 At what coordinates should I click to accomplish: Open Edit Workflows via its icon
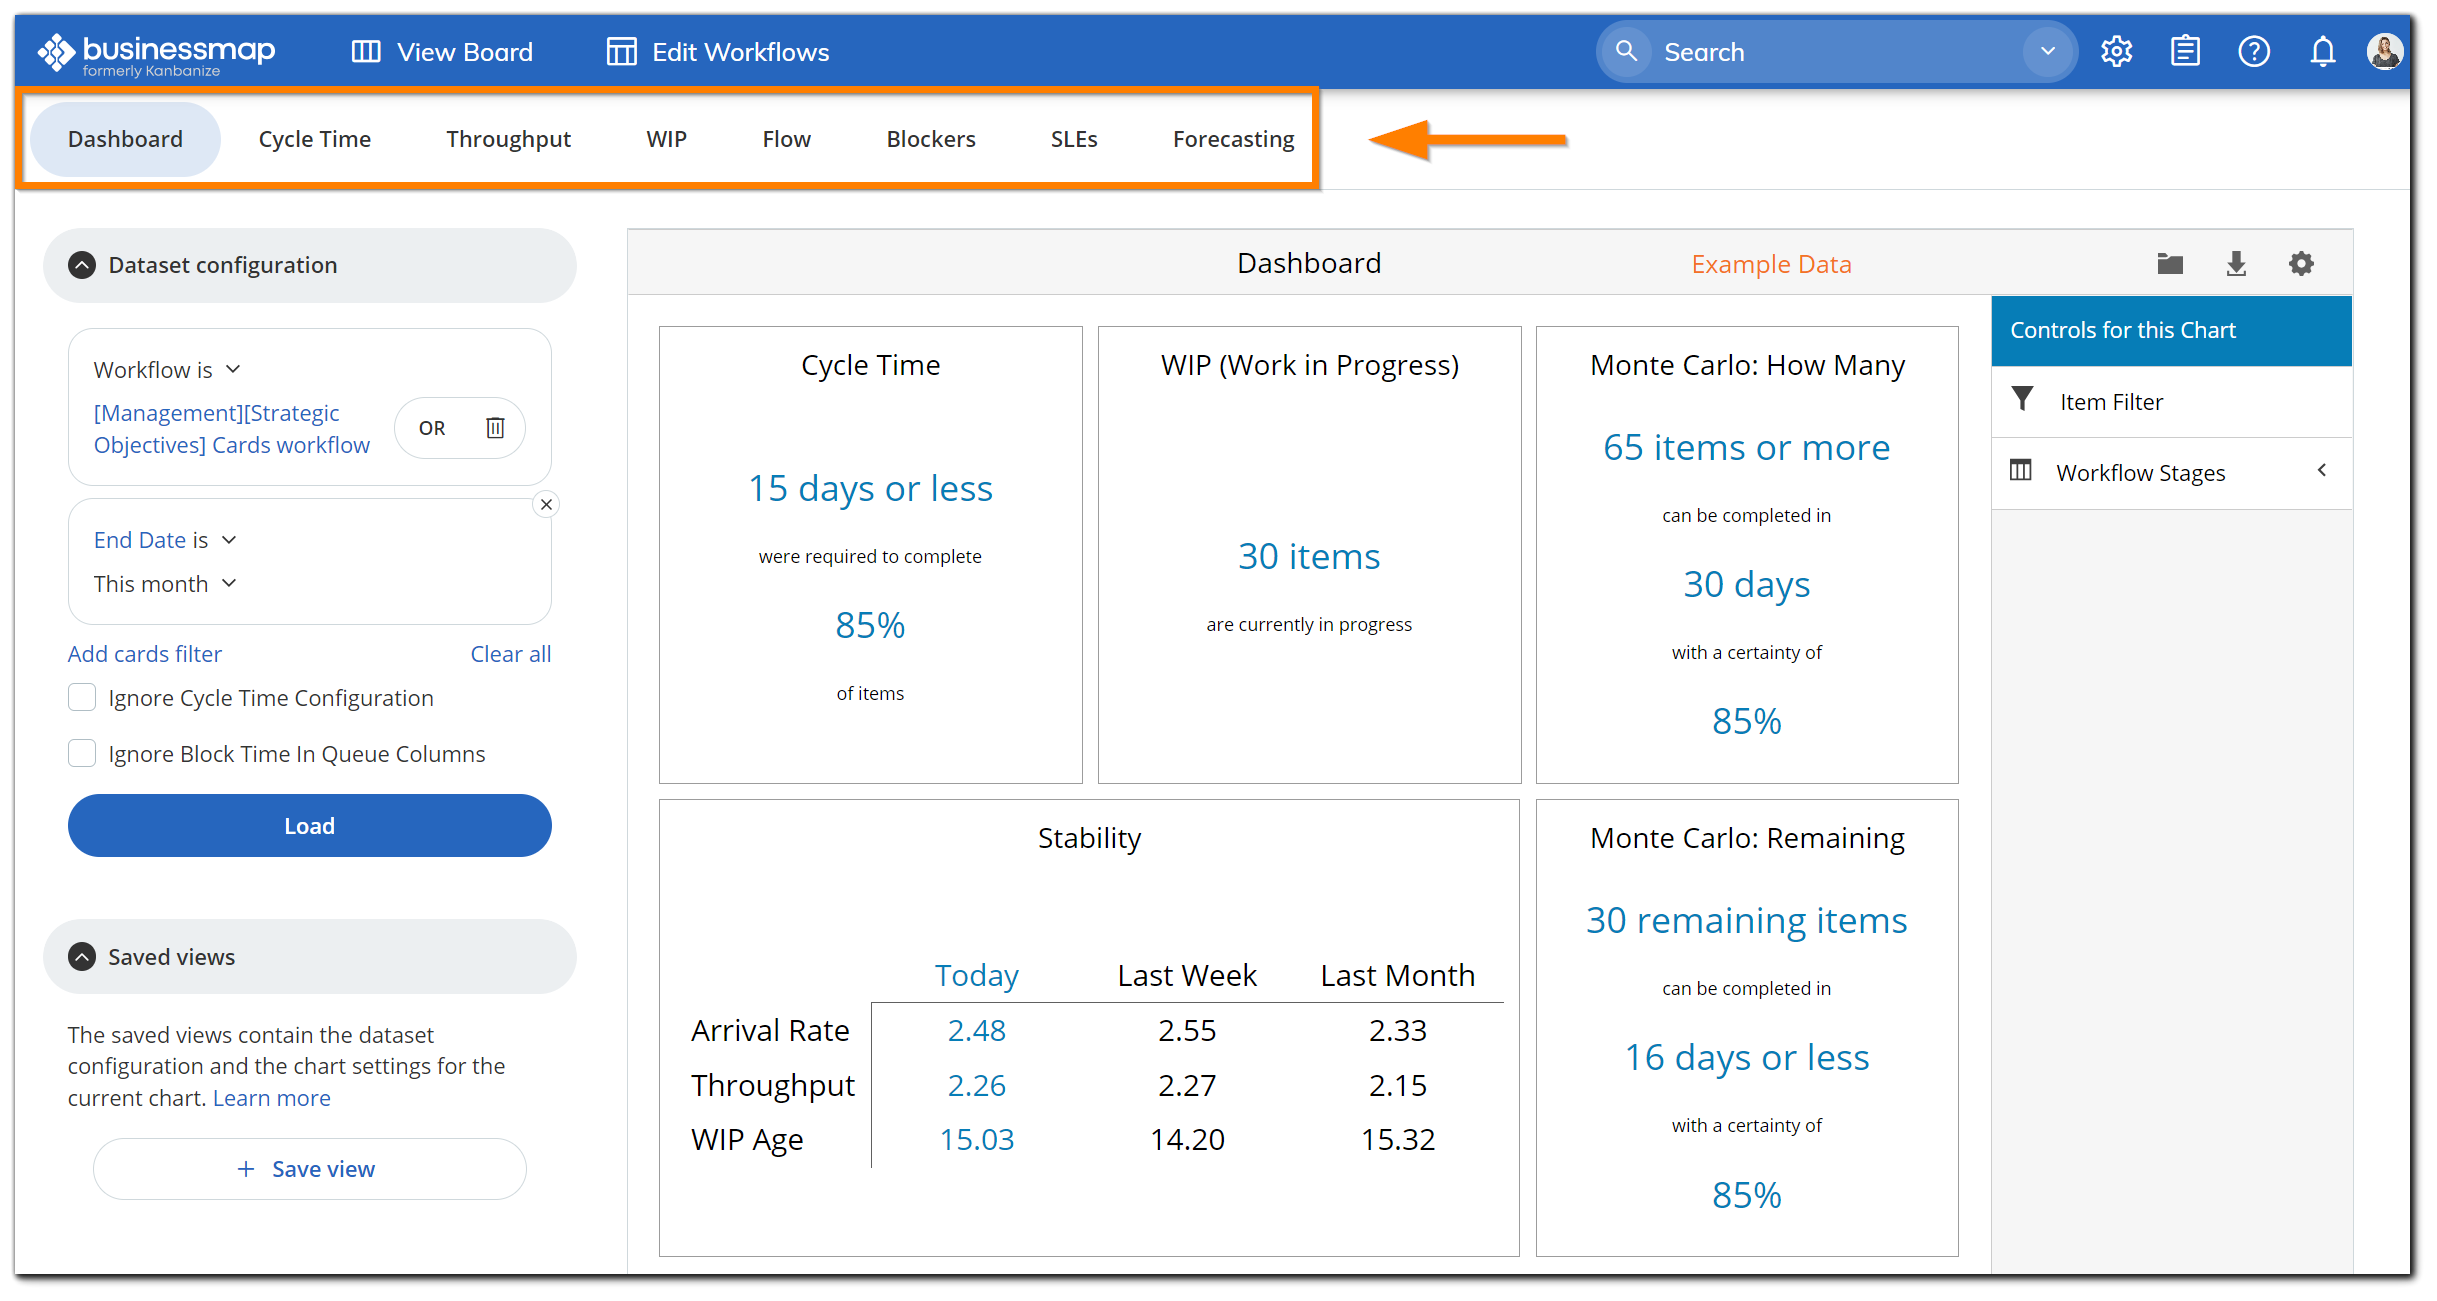pos(621,51)
